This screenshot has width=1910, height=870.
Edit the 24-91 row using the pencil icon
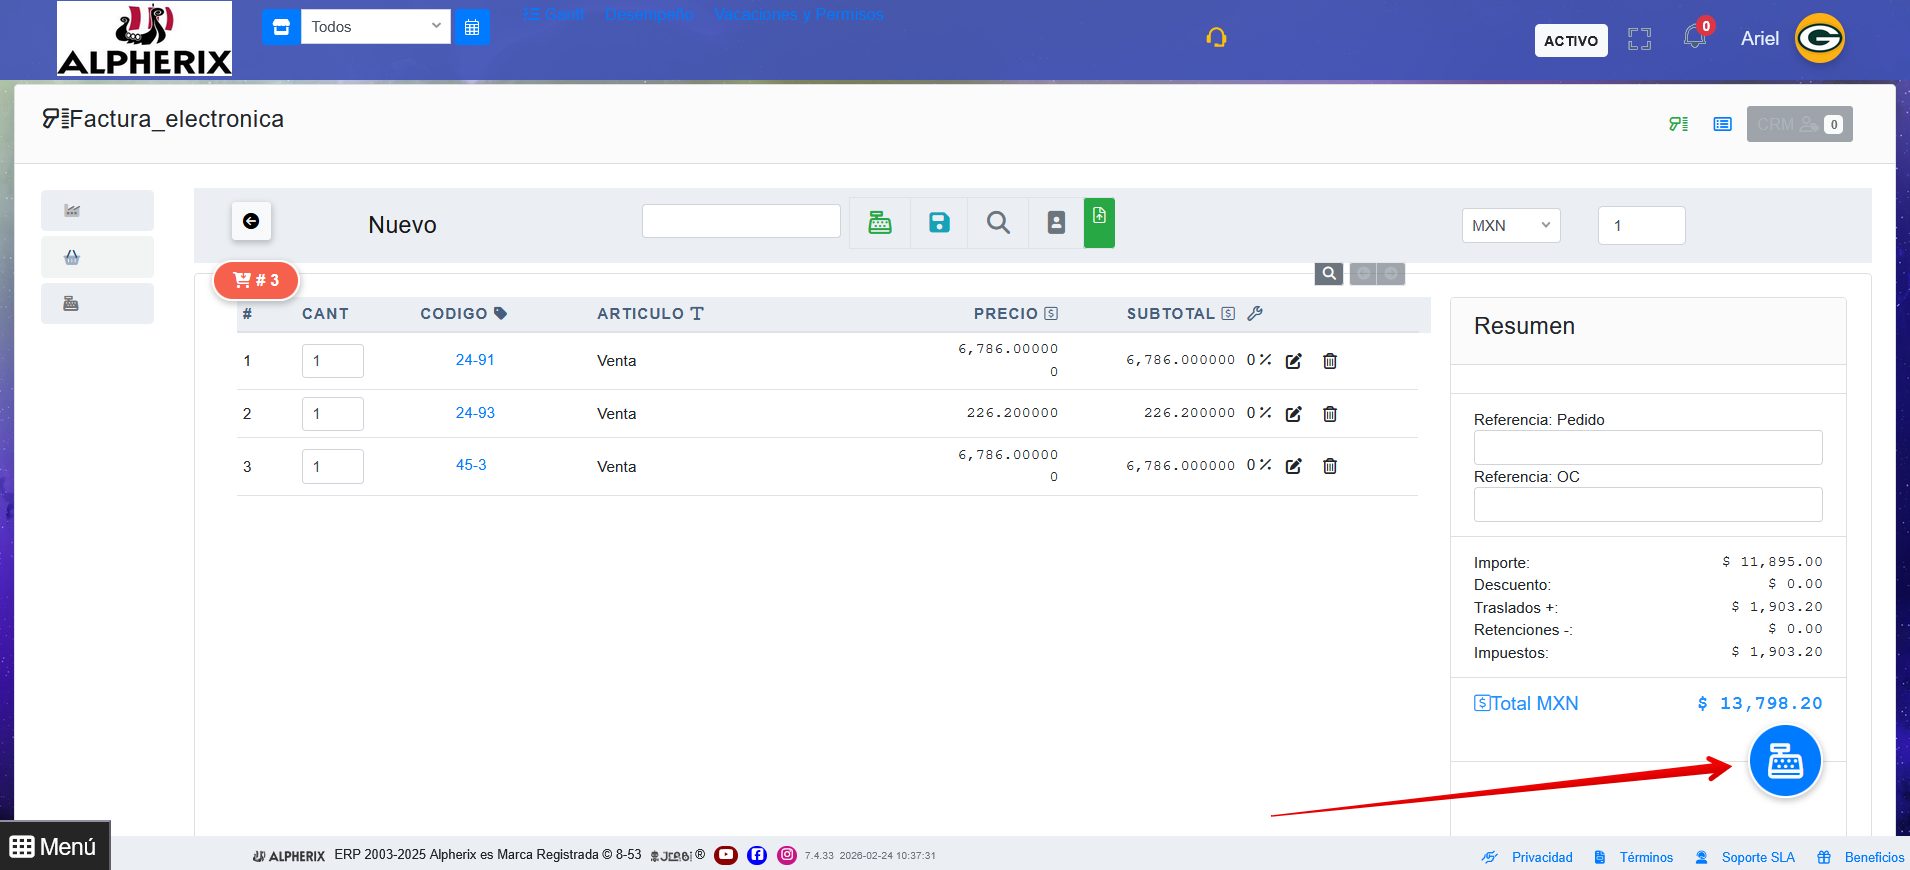[1293, 361]
